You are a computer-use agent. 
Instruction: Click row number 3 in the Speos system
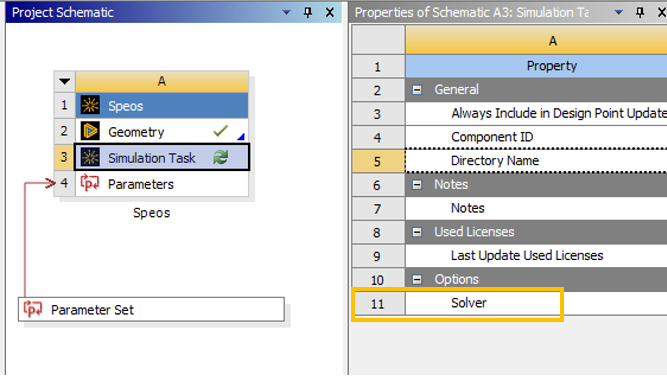click(x=64, y=157)
